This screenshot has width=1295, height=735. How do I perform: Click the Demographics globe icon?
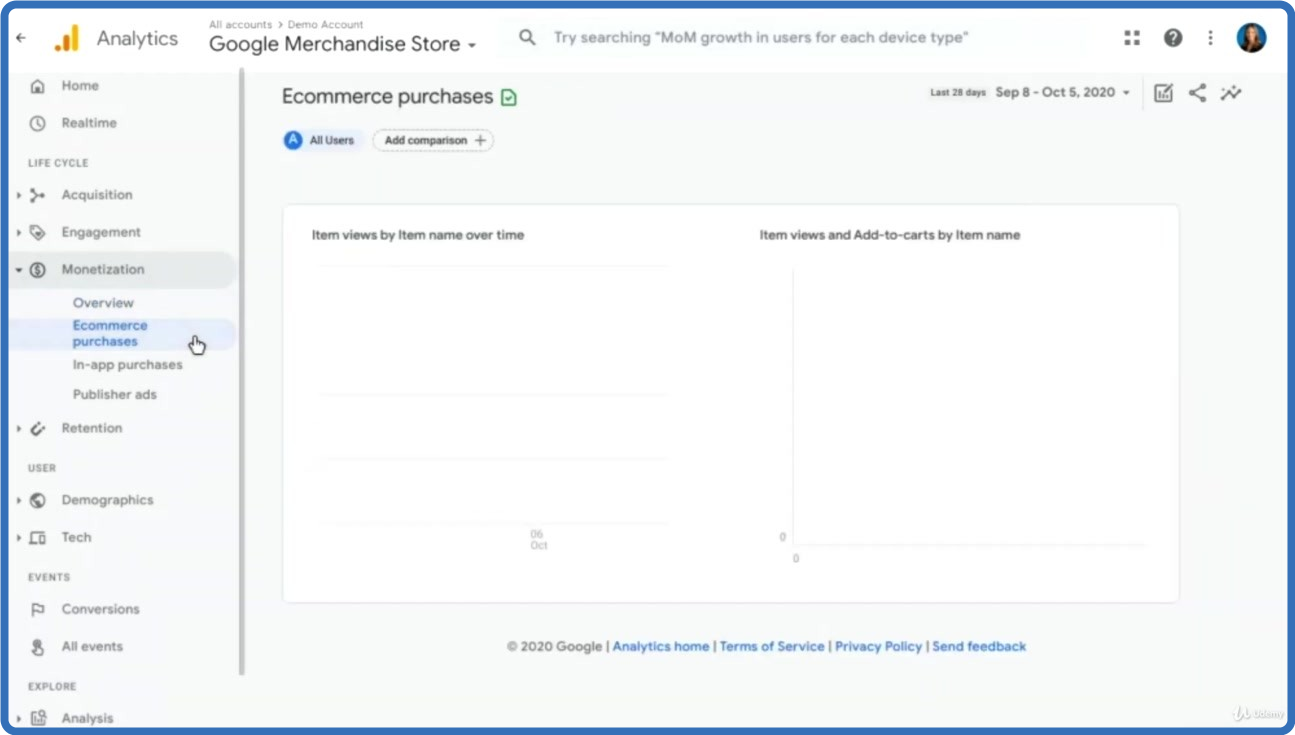point(38,500)
